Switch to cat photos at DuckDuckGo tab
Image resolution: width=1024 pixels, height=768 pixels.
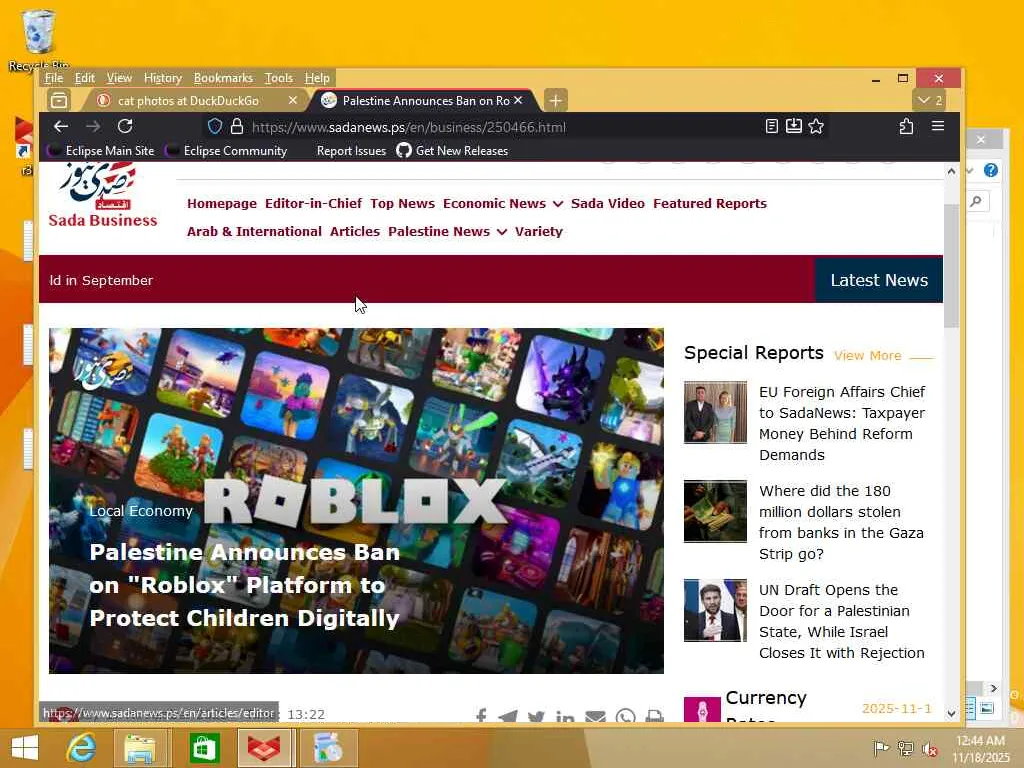tap(188, 101)
